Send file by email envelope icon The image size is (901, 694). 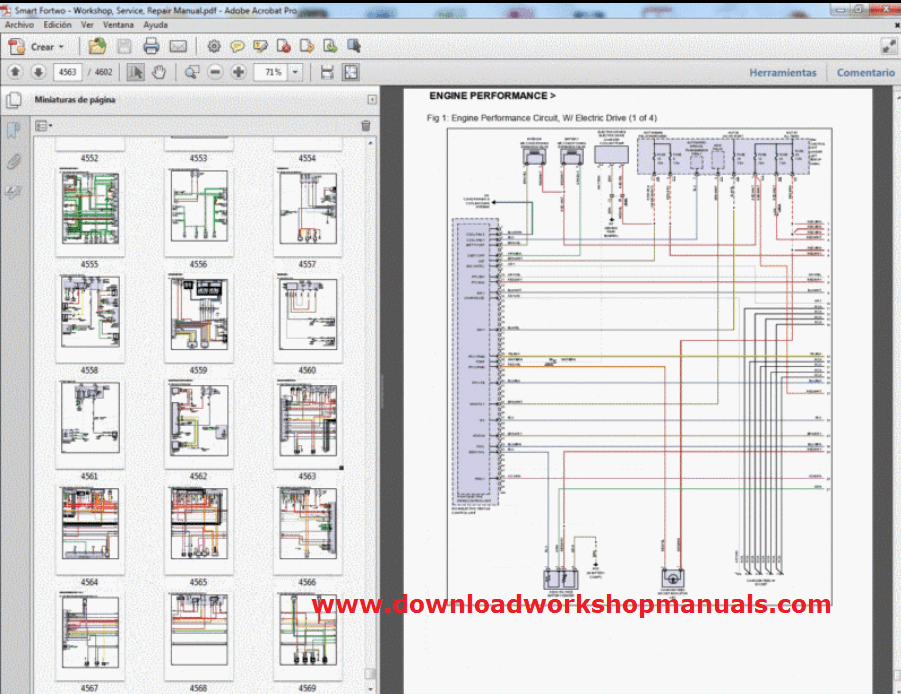point(178,47)
